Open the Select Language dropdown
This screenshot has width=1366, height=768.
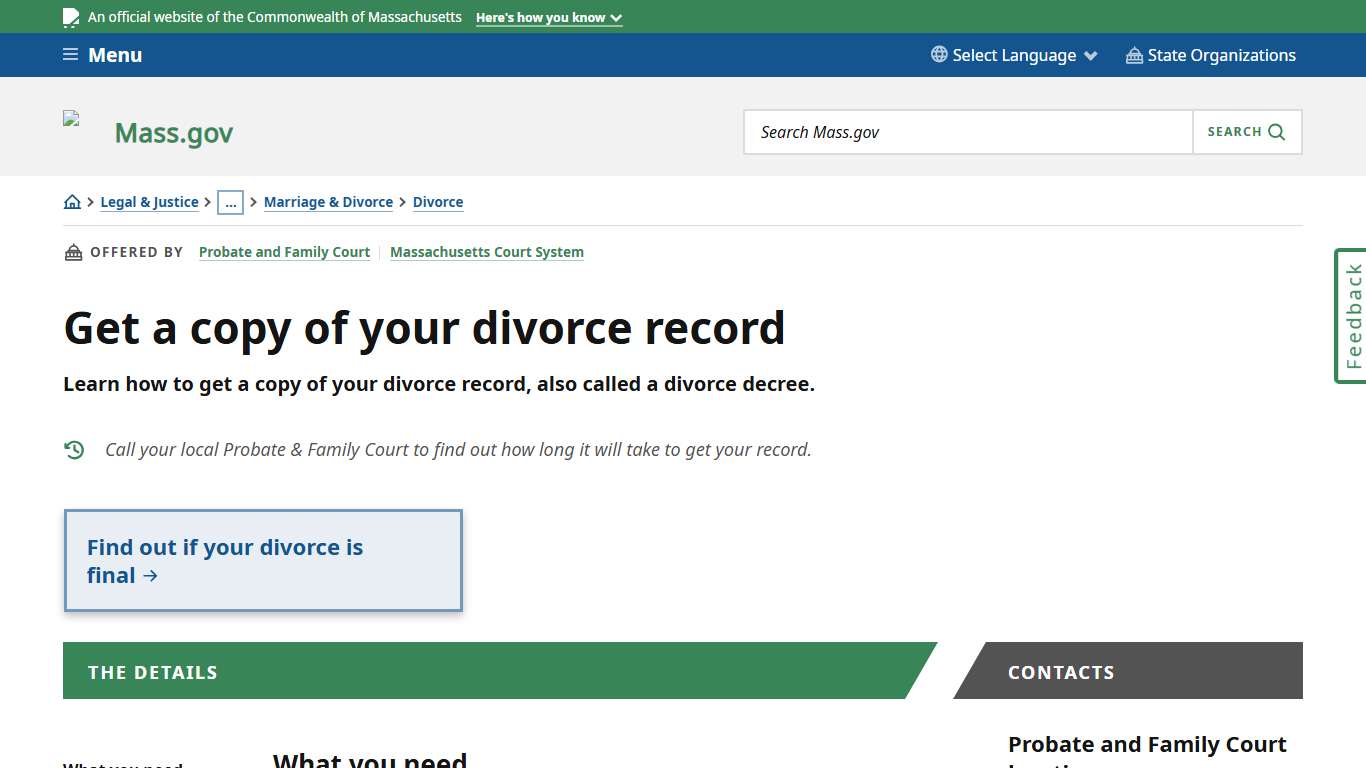pyautogui.click(x=1013, y=55)
